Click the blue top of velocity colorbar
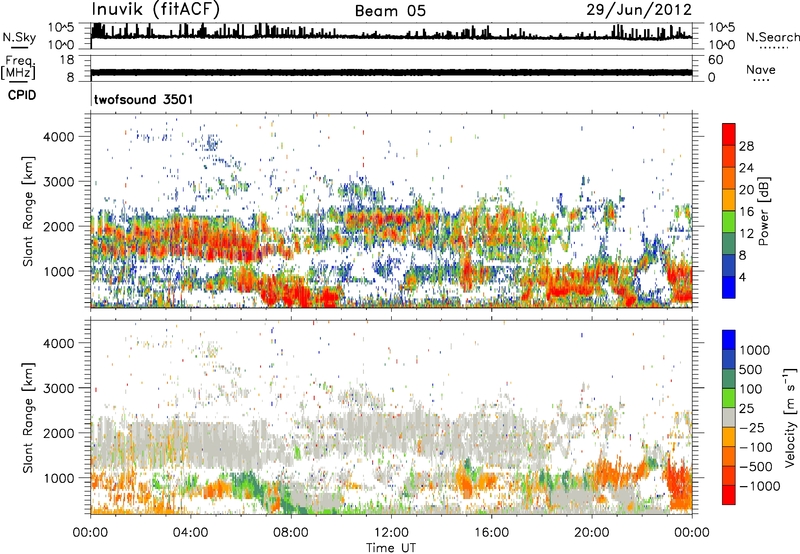The width and height of the screenshot is (800, 554). click(729, 340)
